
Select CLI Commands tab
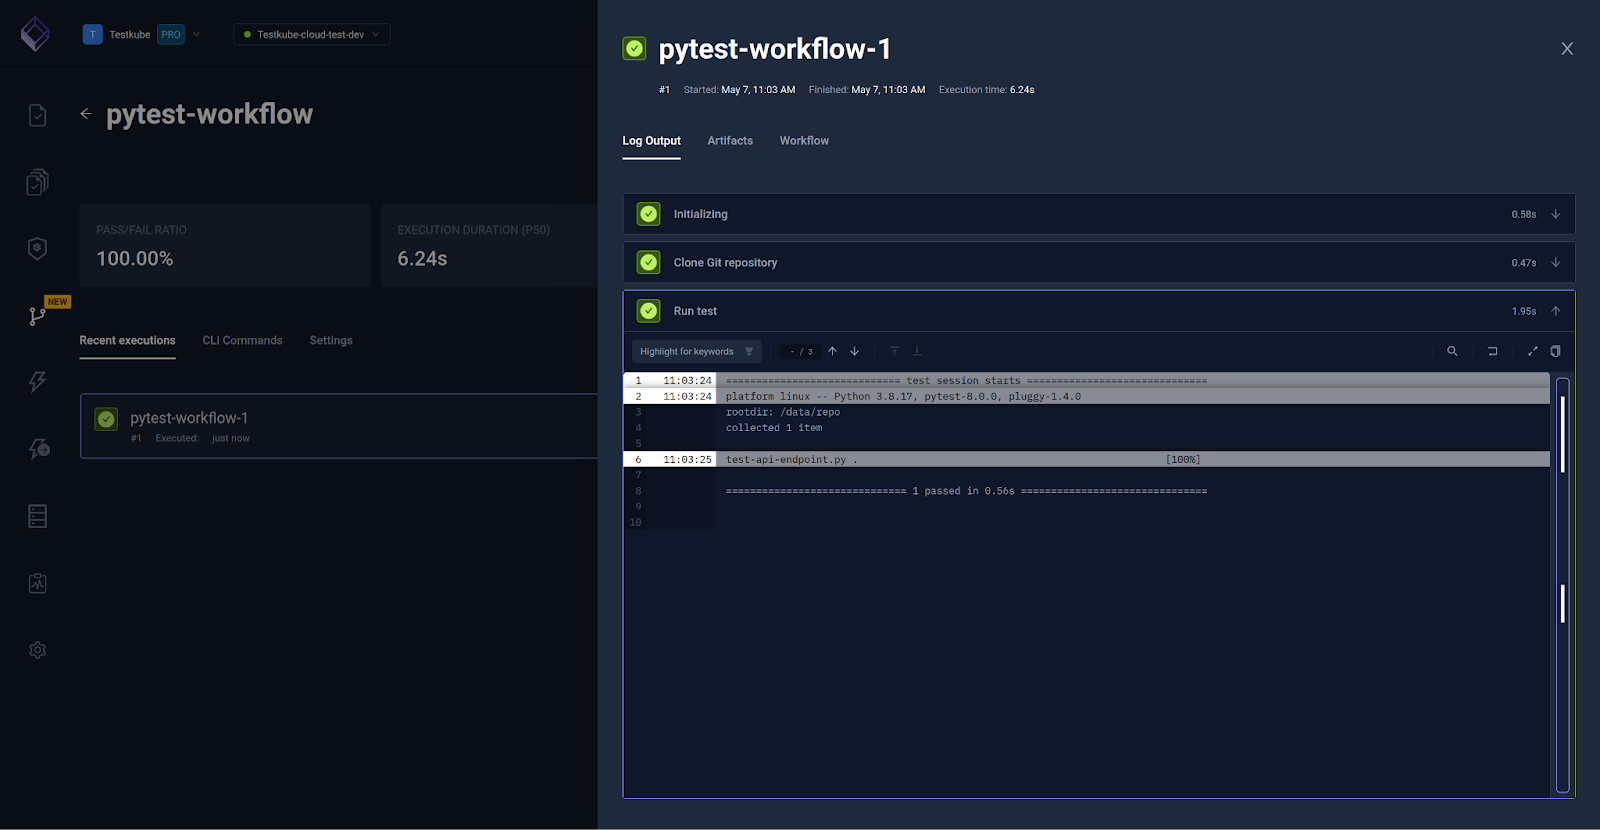pyautogui.click(x=242, y=341)
